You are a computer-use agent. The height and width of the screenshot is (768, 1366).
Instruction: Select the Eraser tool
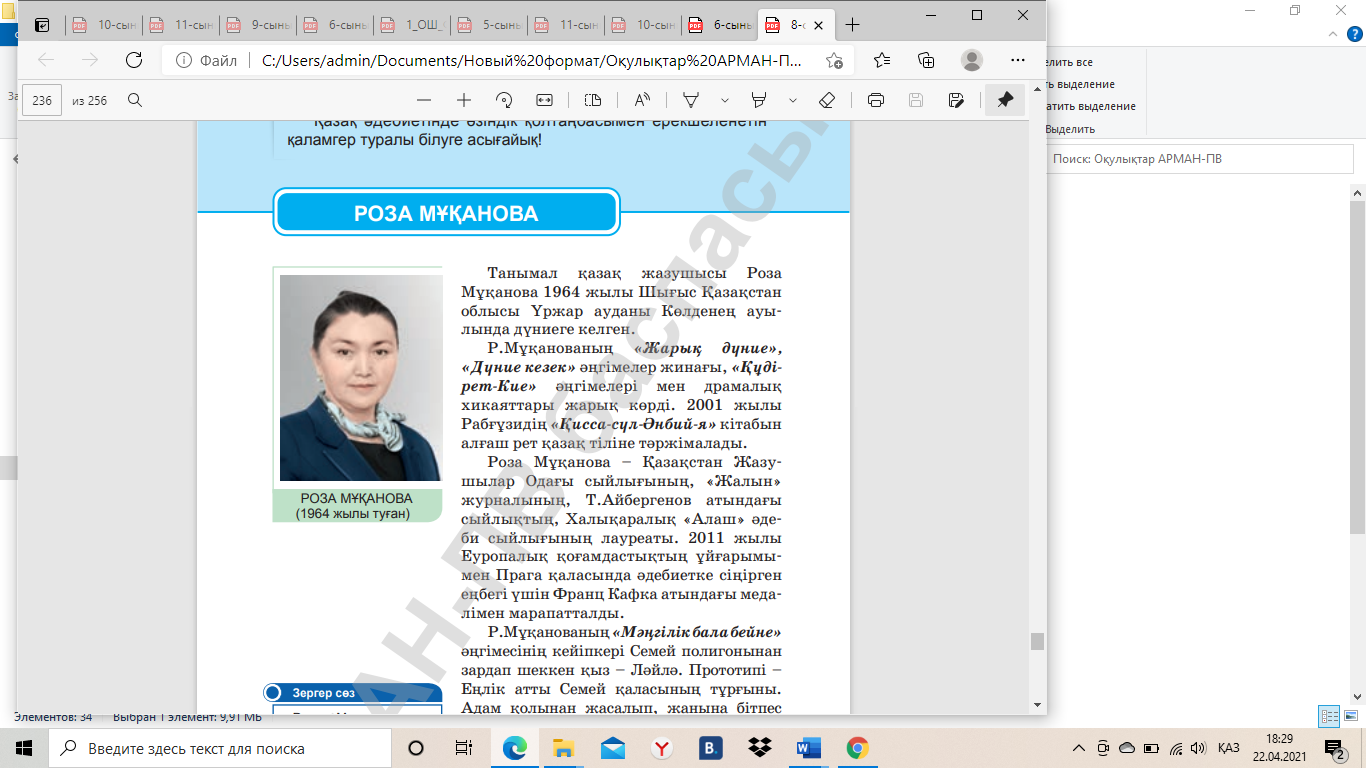[826, 100]
